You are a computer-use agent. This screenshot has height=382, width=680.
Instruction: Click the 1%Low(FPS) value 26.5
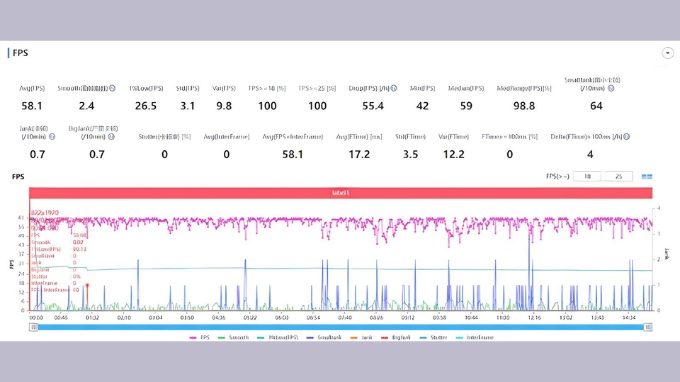(x=146, y=106)
